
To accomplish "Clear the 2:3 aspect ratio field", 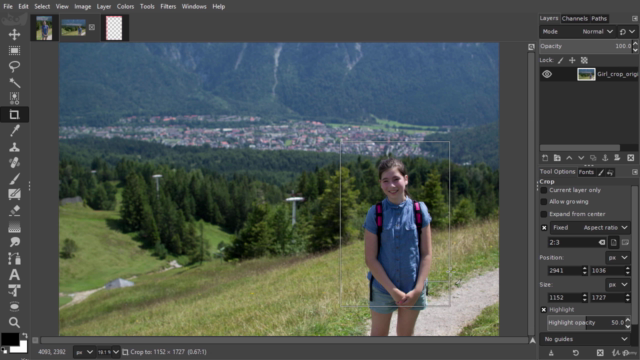I will tap(602, 242).
